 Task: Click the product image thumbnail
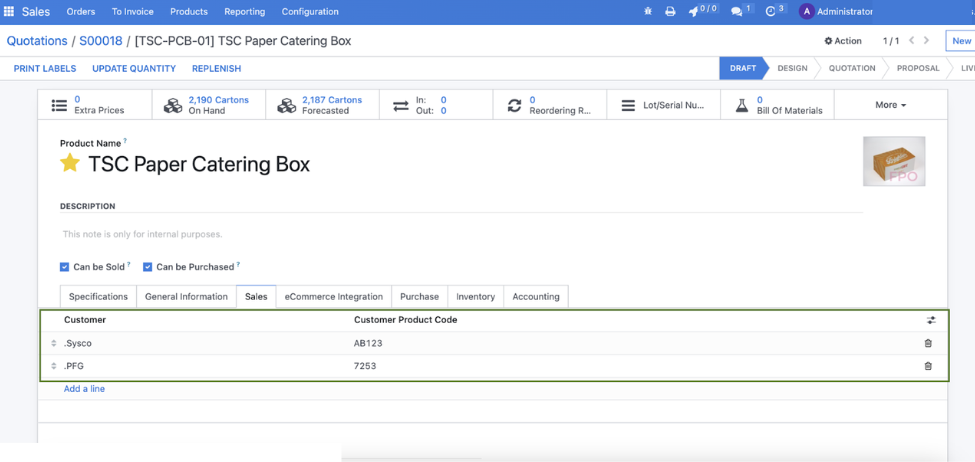pos(894,161)
